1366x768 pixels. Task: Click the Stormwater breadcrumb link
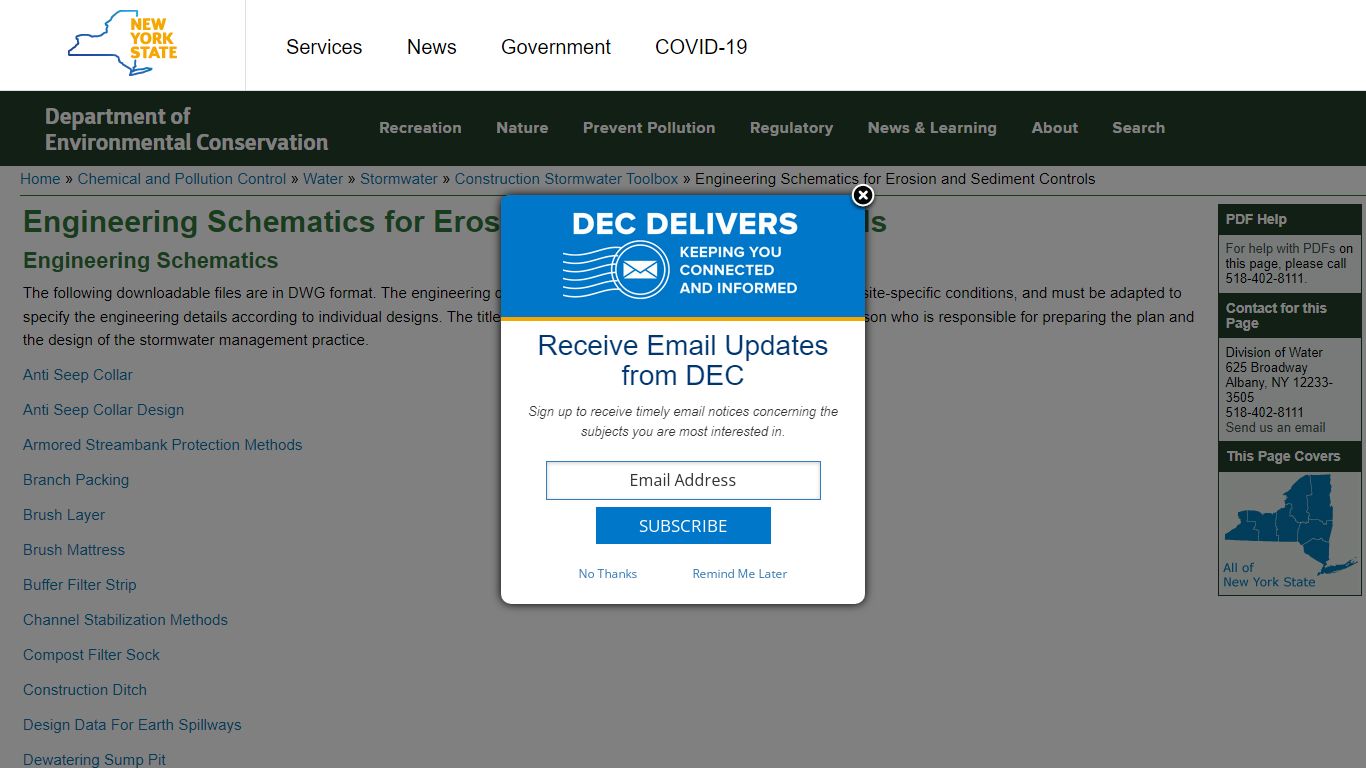[399, 179]
